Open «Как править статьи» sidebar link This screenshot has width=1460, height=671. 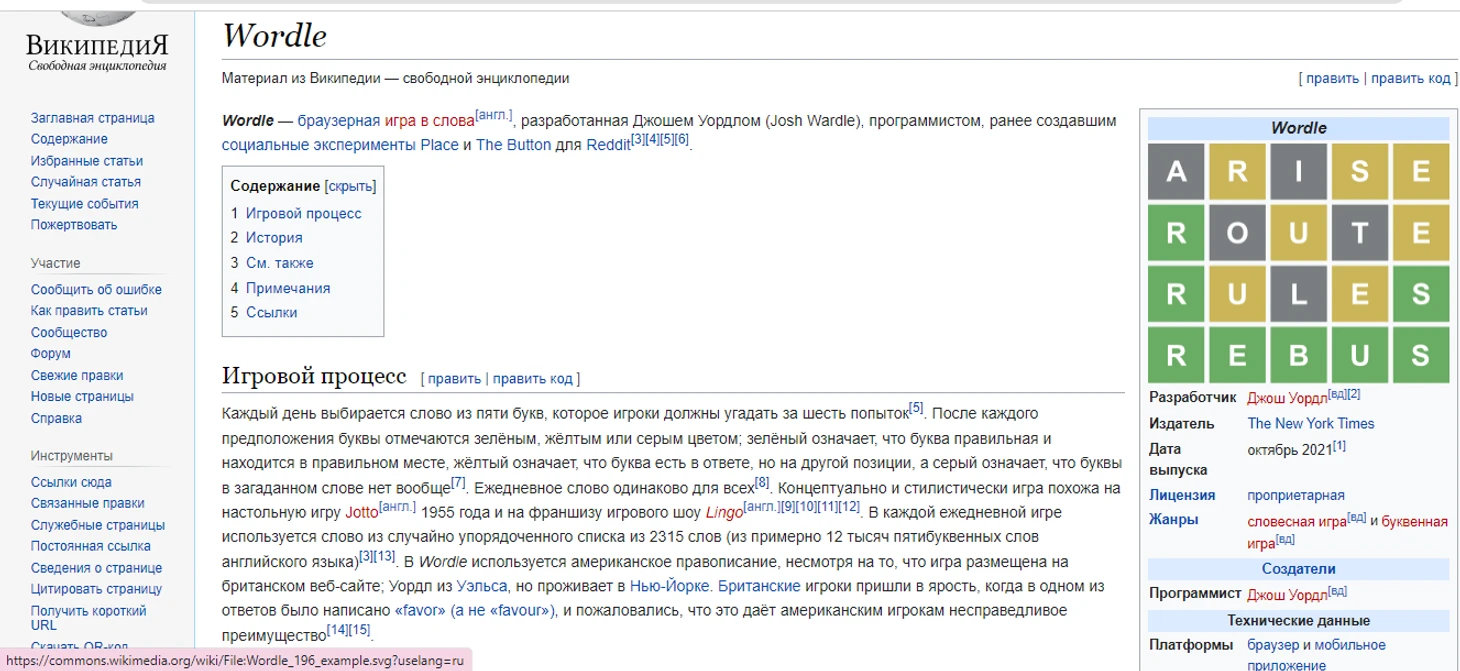point(90,311)
